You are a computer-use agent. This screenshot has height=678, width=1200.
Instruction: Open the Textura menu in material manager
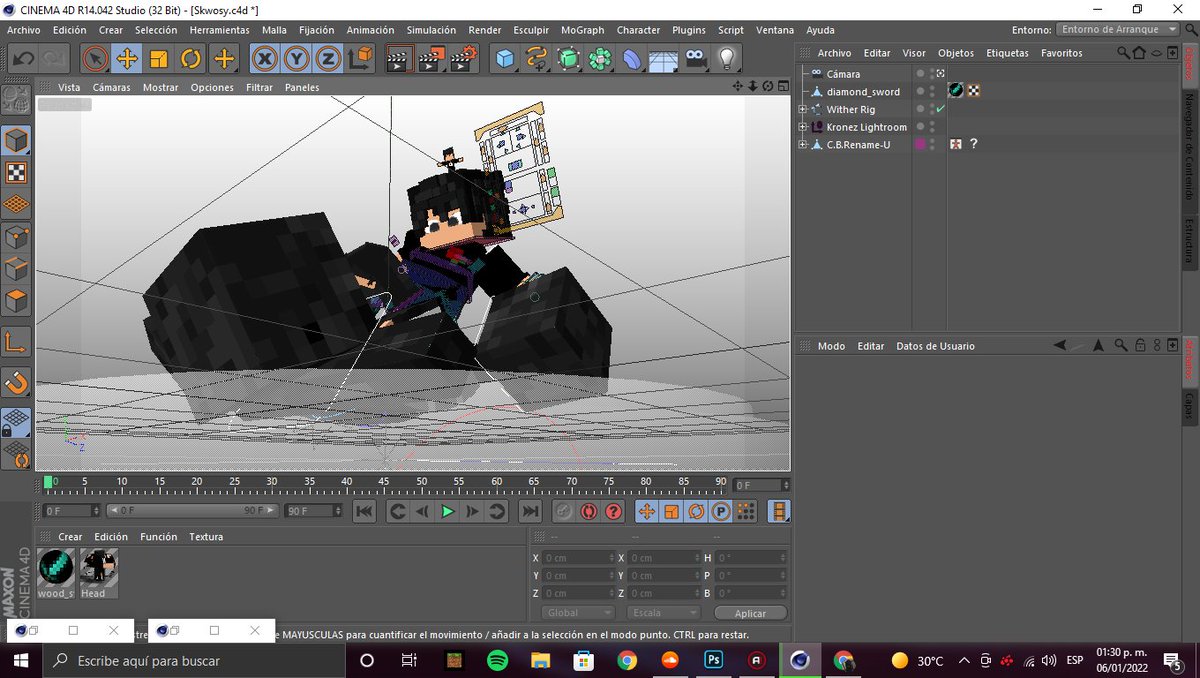206,537
